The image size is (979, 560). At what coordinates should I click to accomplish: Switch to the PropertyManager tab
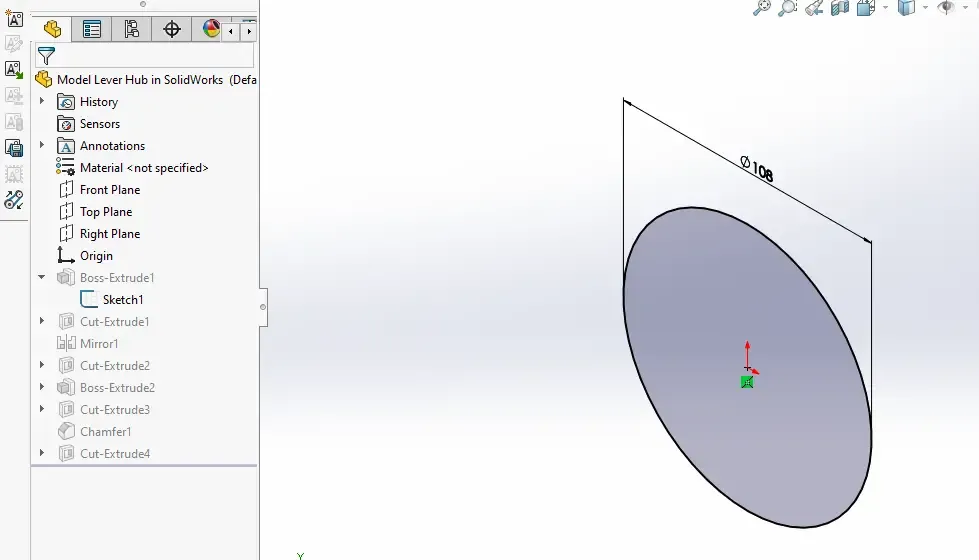tap(92, 29)
